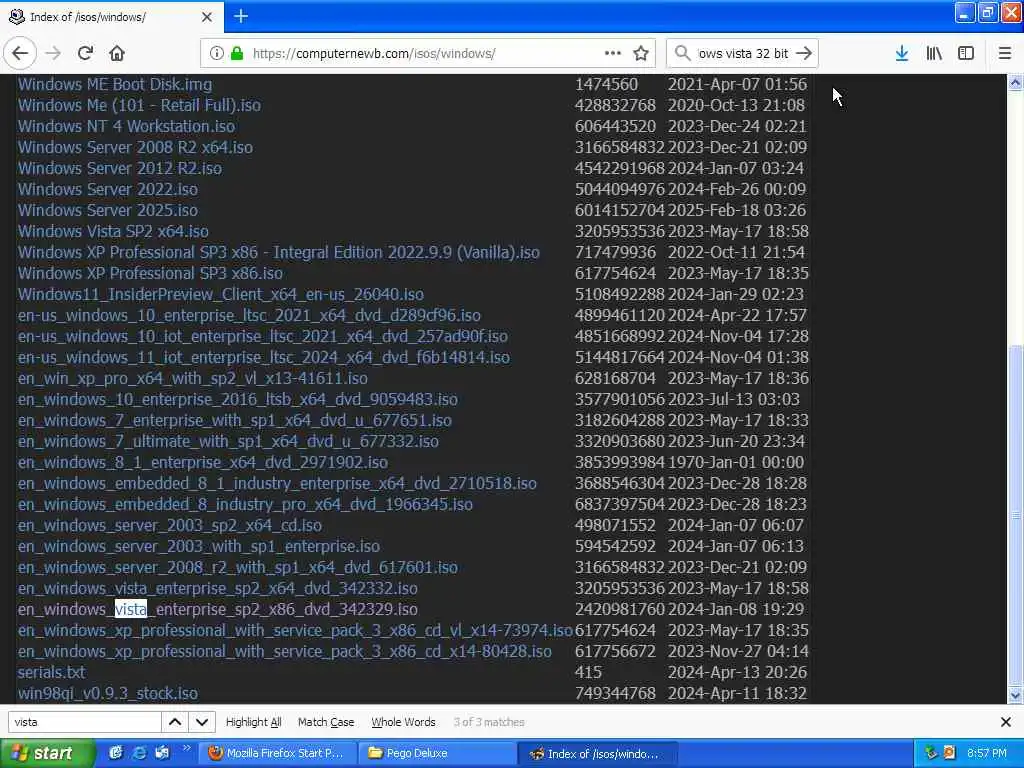Click Windows Me (101 - Retail Full).iso link
This screenshot has height=768, width=1024.
pyautogui.click(x=139, y=105)
